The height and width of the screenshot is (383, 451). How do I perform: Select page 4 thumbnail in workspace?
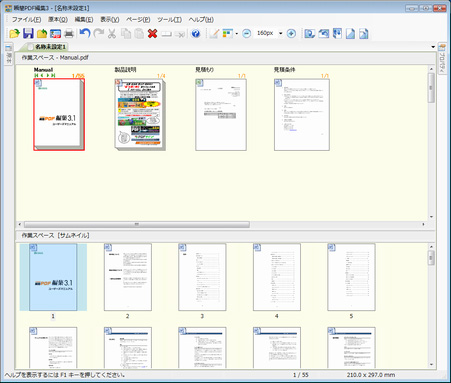[277, 277]
